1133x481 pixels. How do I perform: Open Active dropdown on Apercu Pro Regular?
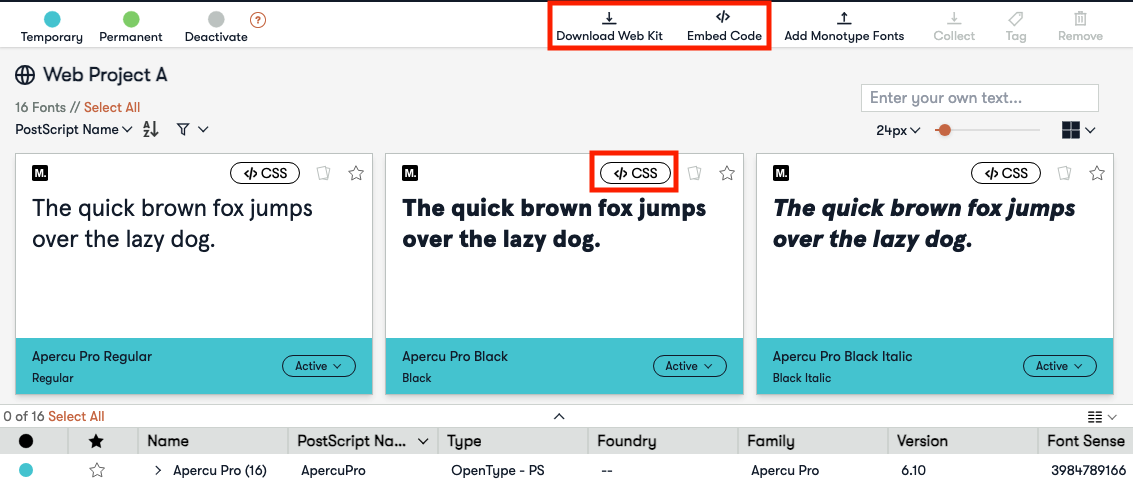[x=318, y=366]
